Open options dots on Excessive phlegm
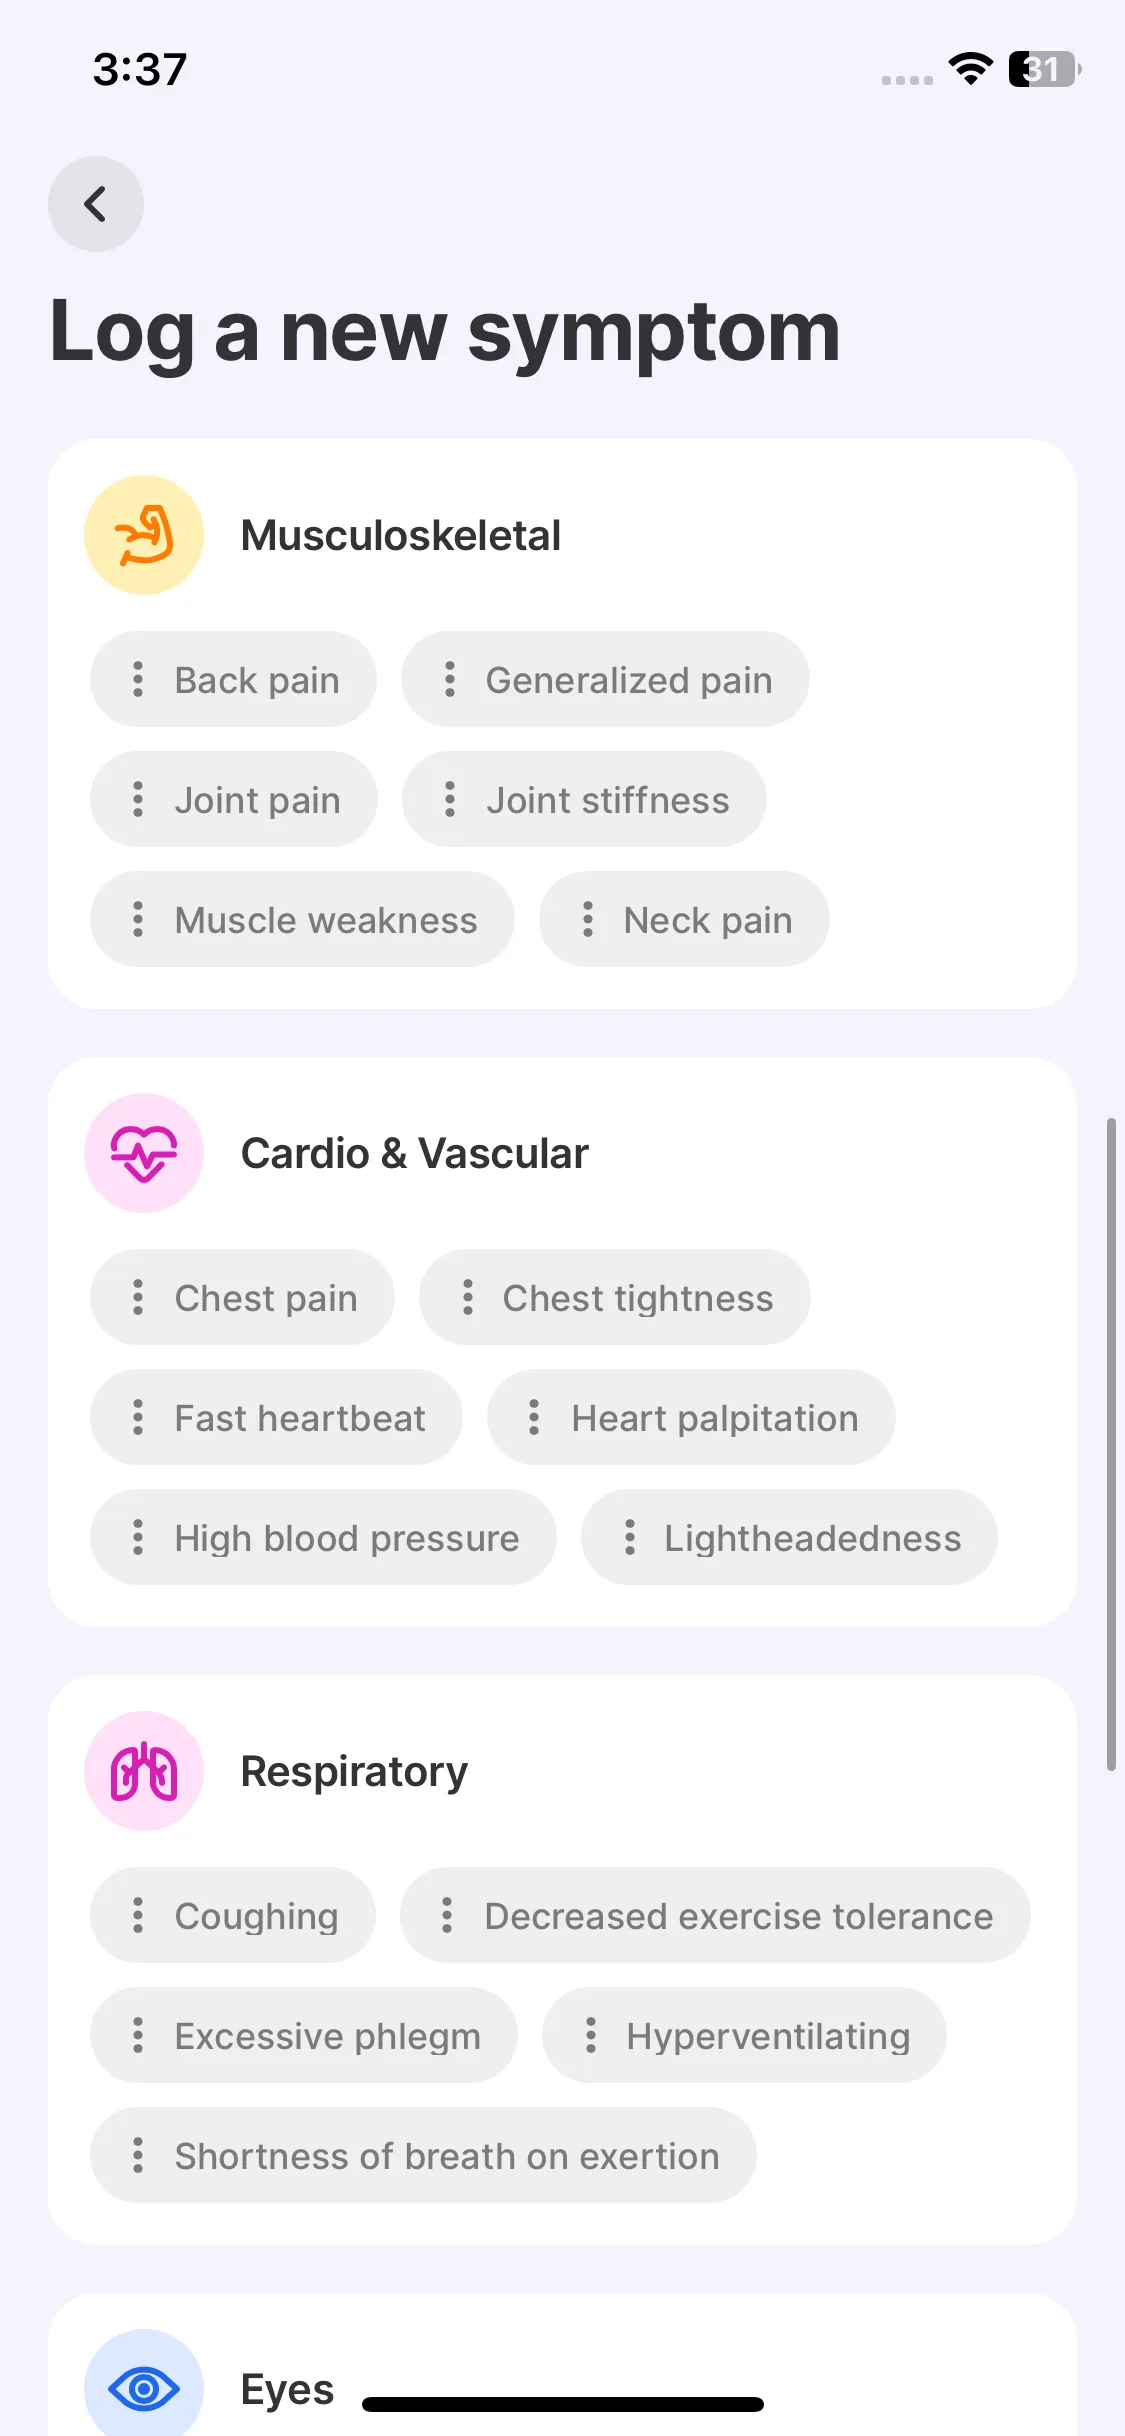 (138, 2035)
